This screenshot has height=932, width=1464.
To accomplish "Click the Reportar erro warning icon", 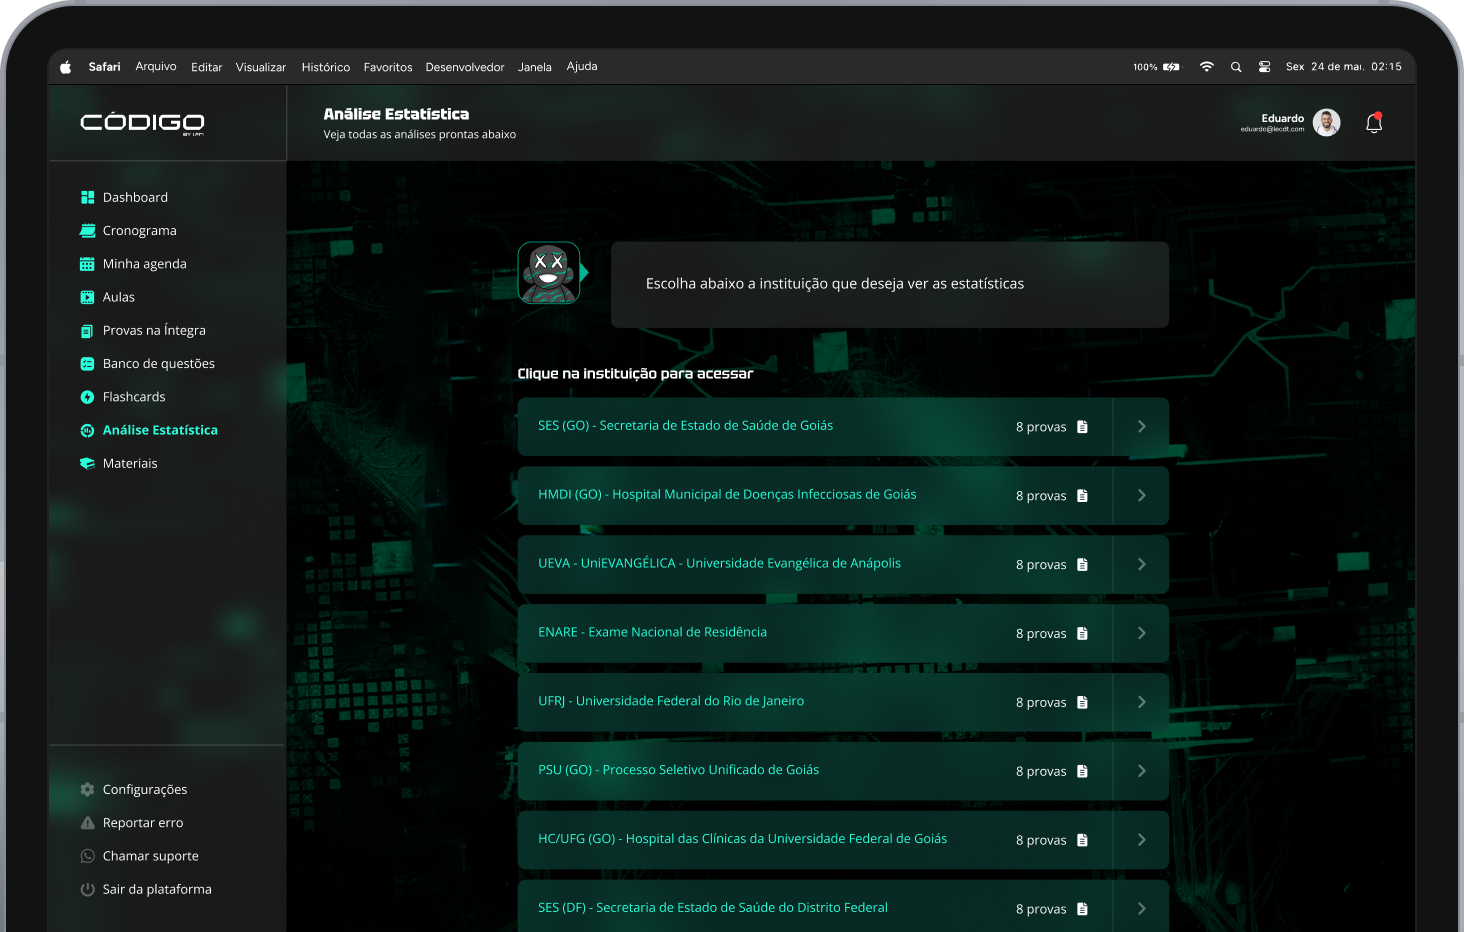I will pos(87,823).
